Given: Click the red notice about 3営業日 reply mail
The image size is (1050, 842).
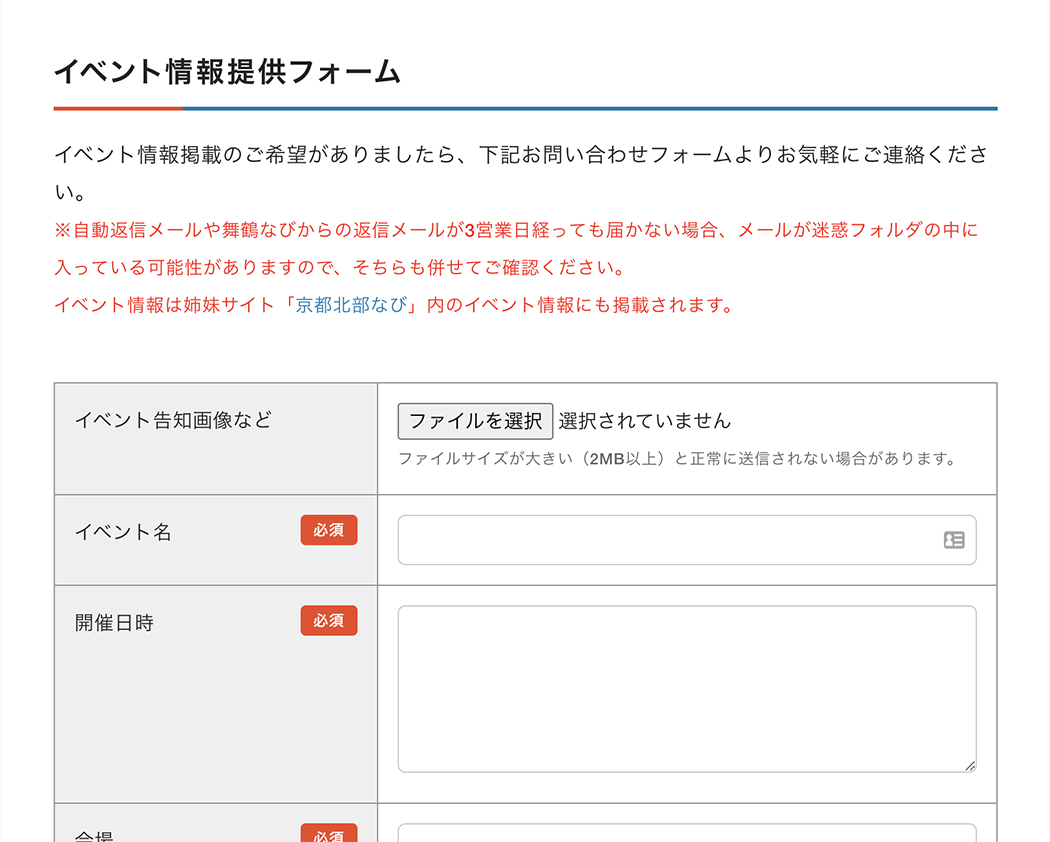Looking at the screenshot, I should 515,231.
